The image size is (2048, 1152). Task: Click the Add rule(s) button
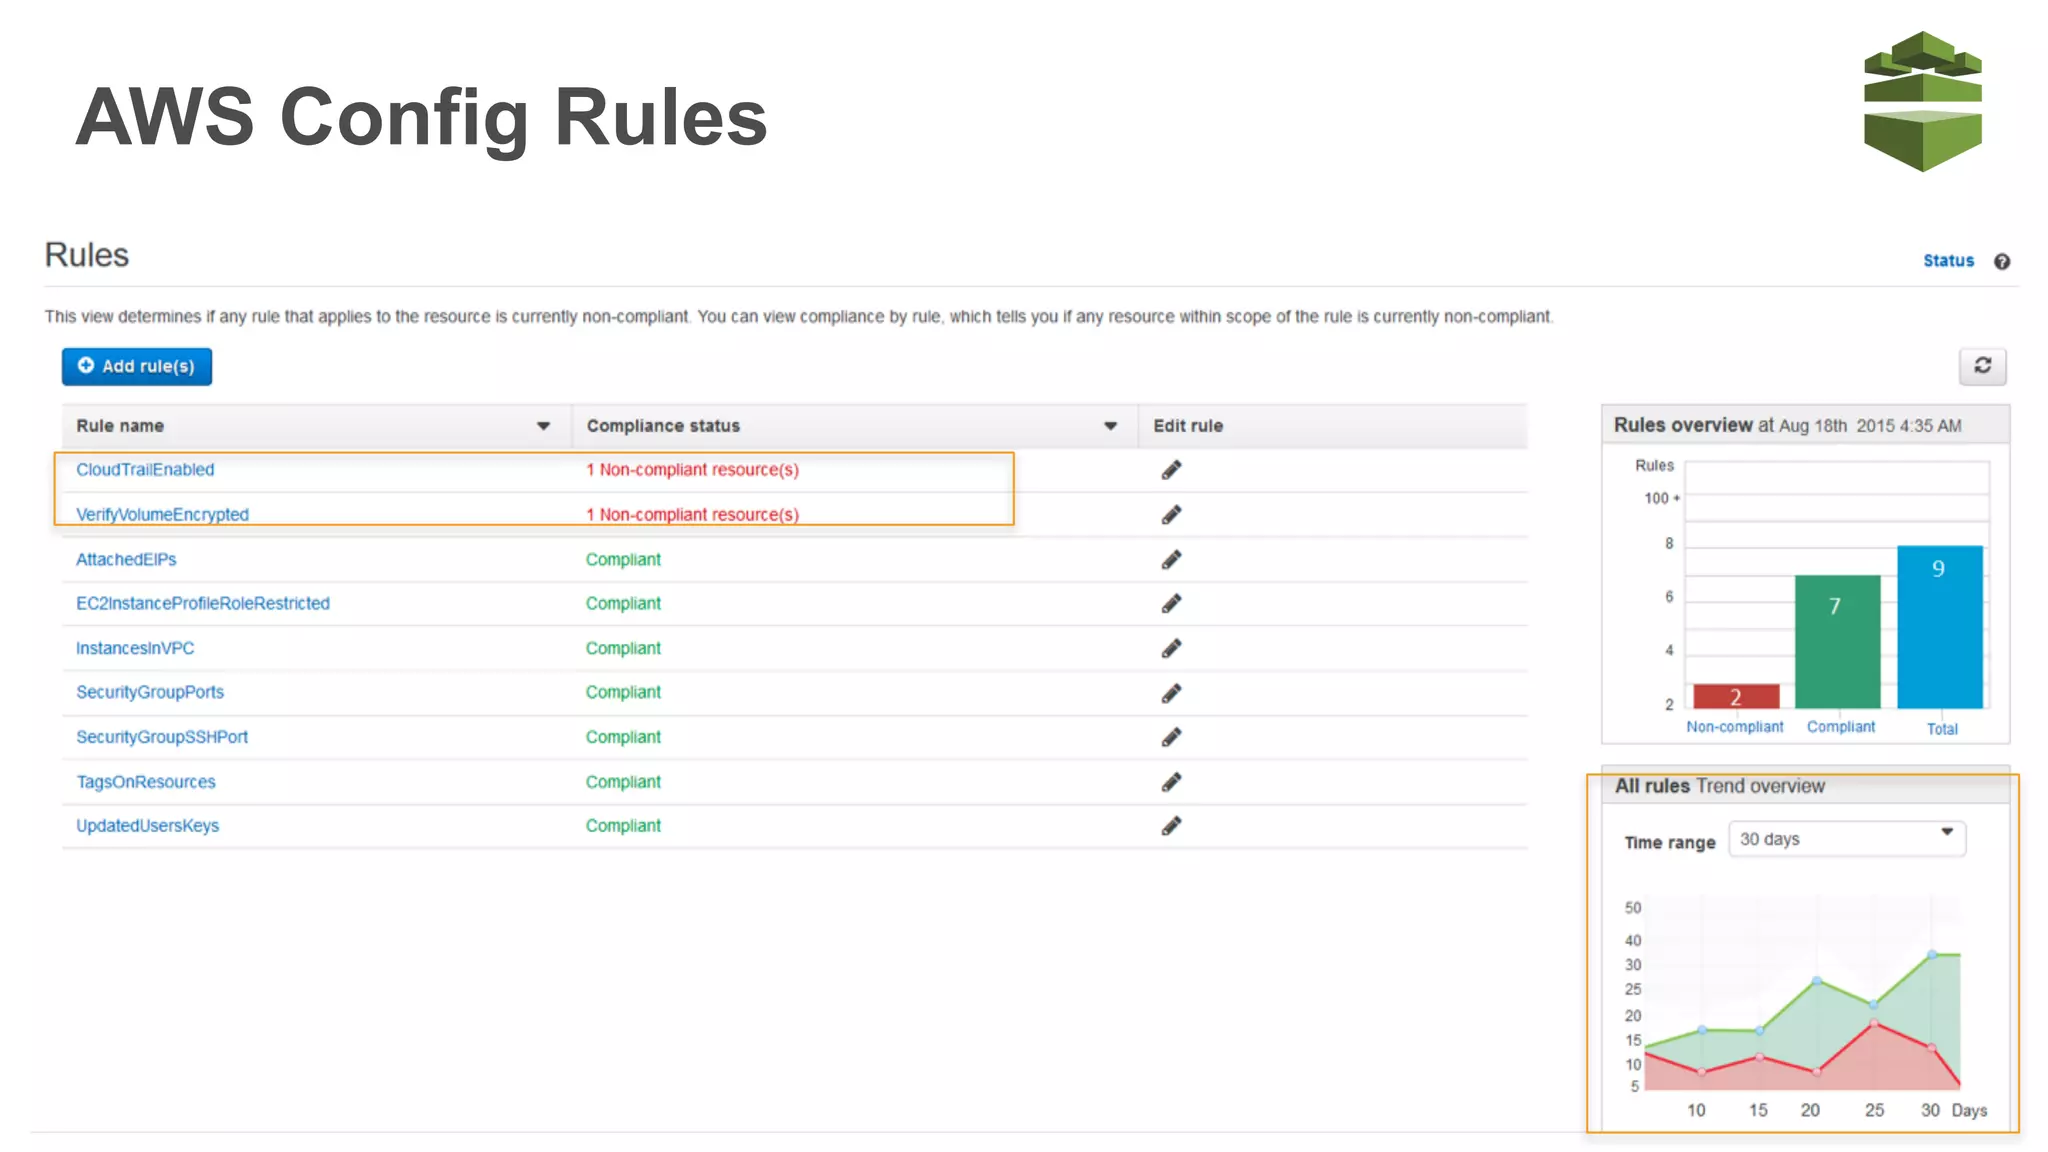(137, 366)
